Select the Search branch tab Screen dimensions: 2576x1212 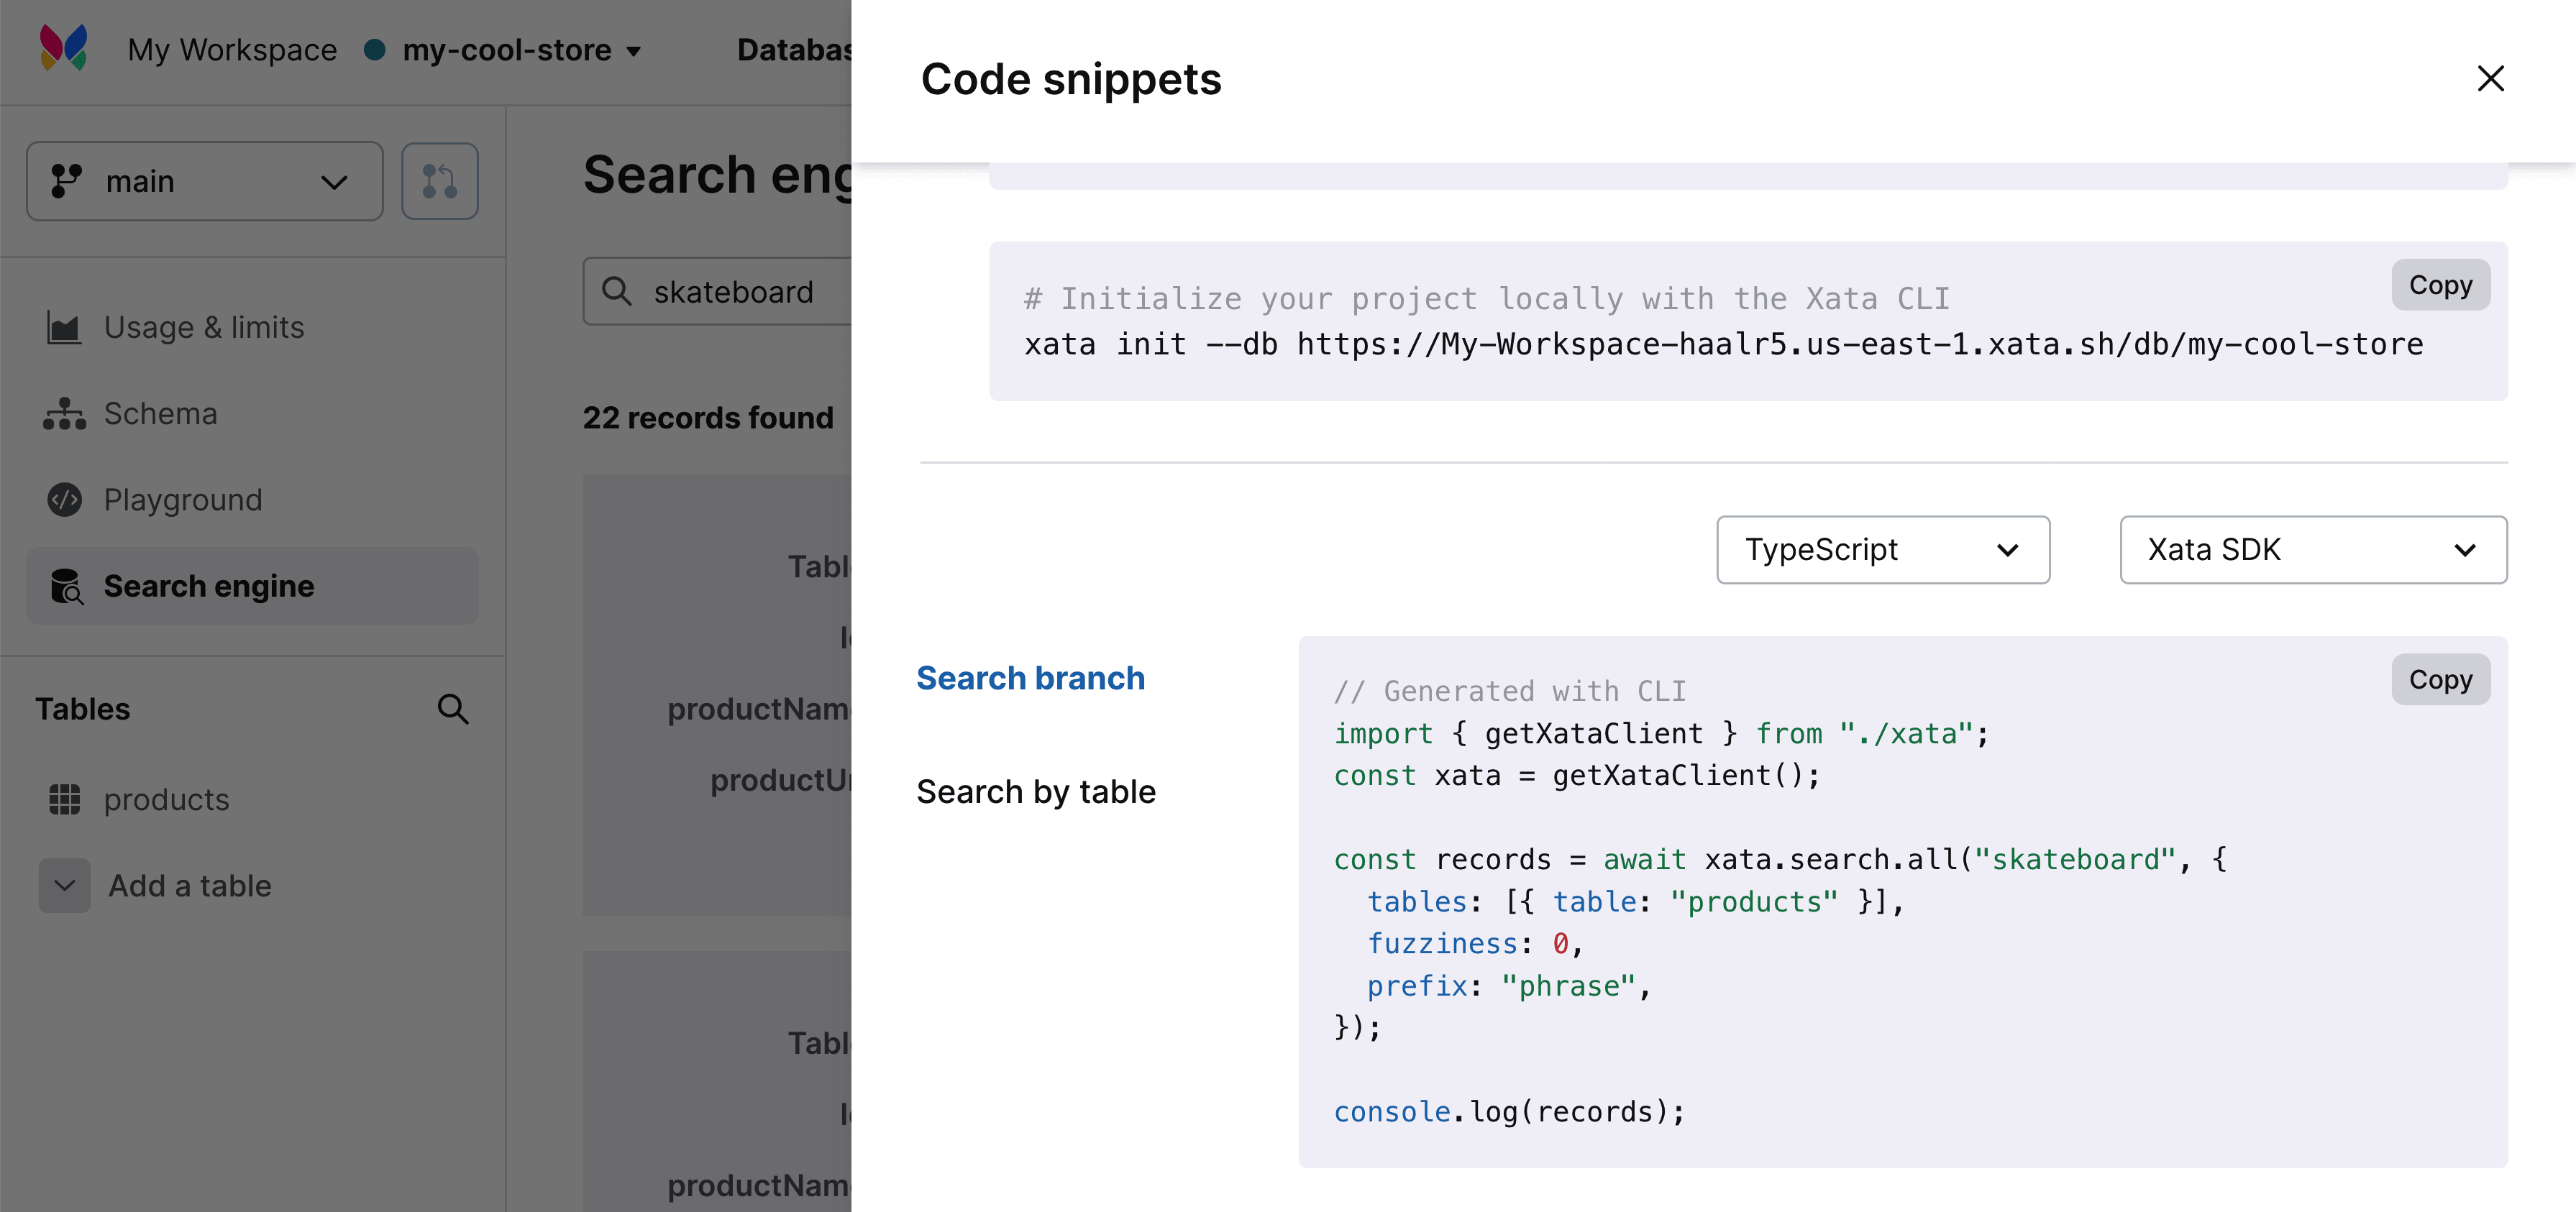pyautogui.click(x=1030, y=678)
